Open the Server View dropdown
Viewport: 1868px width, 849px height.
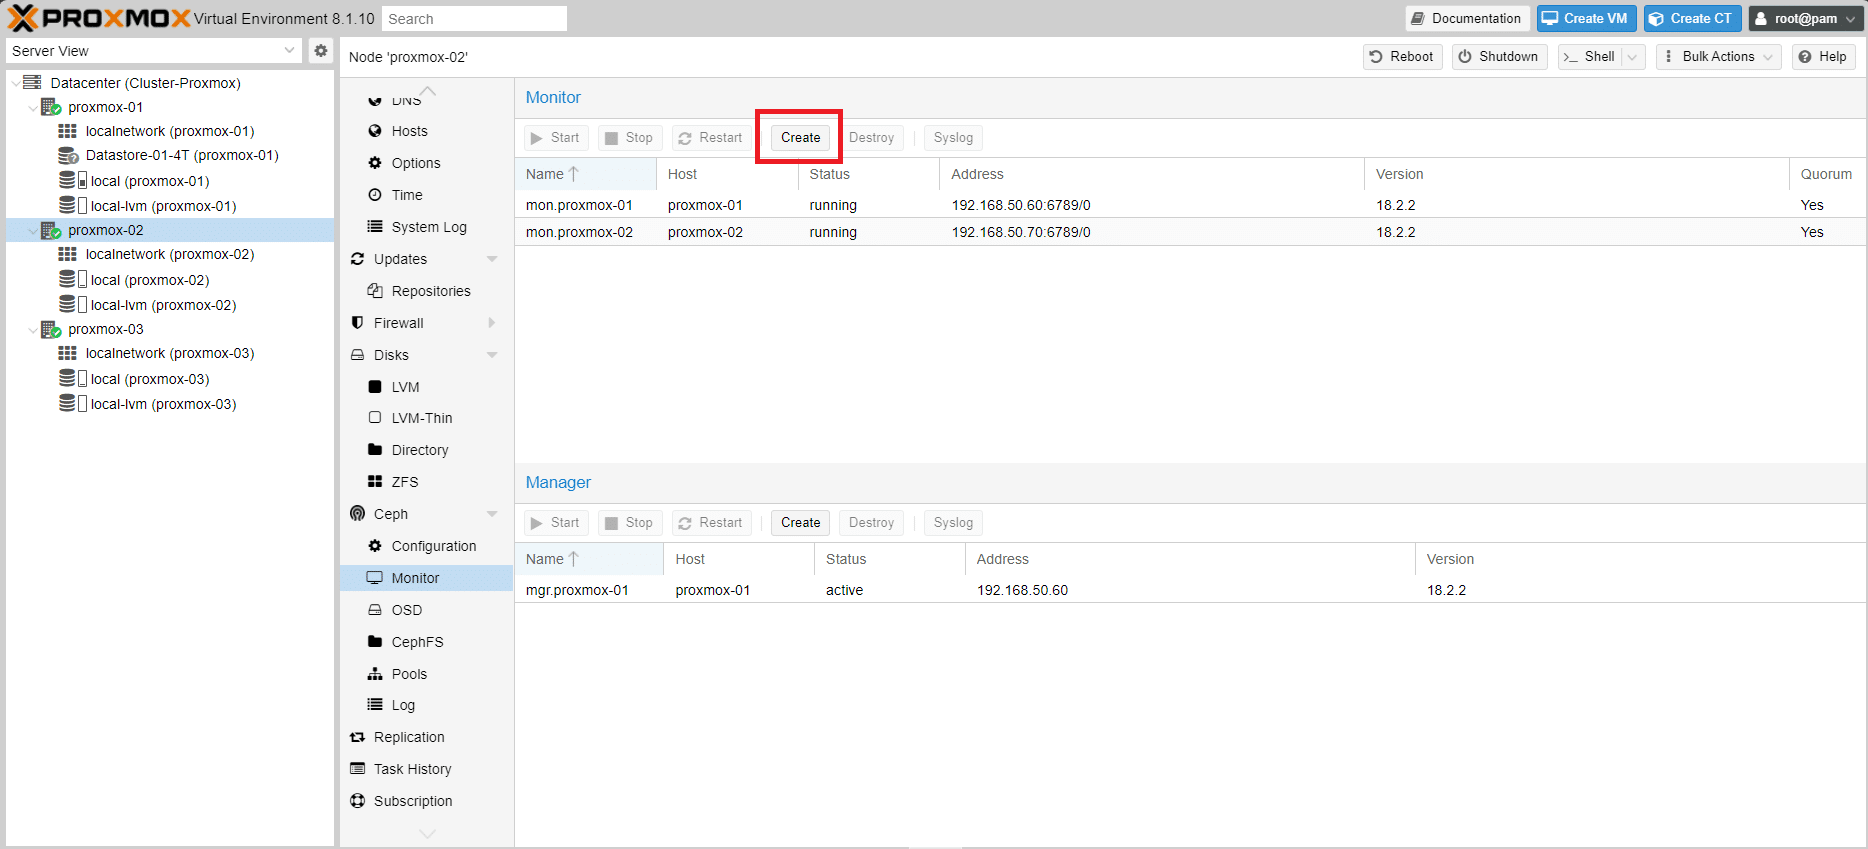pos(289,50)
